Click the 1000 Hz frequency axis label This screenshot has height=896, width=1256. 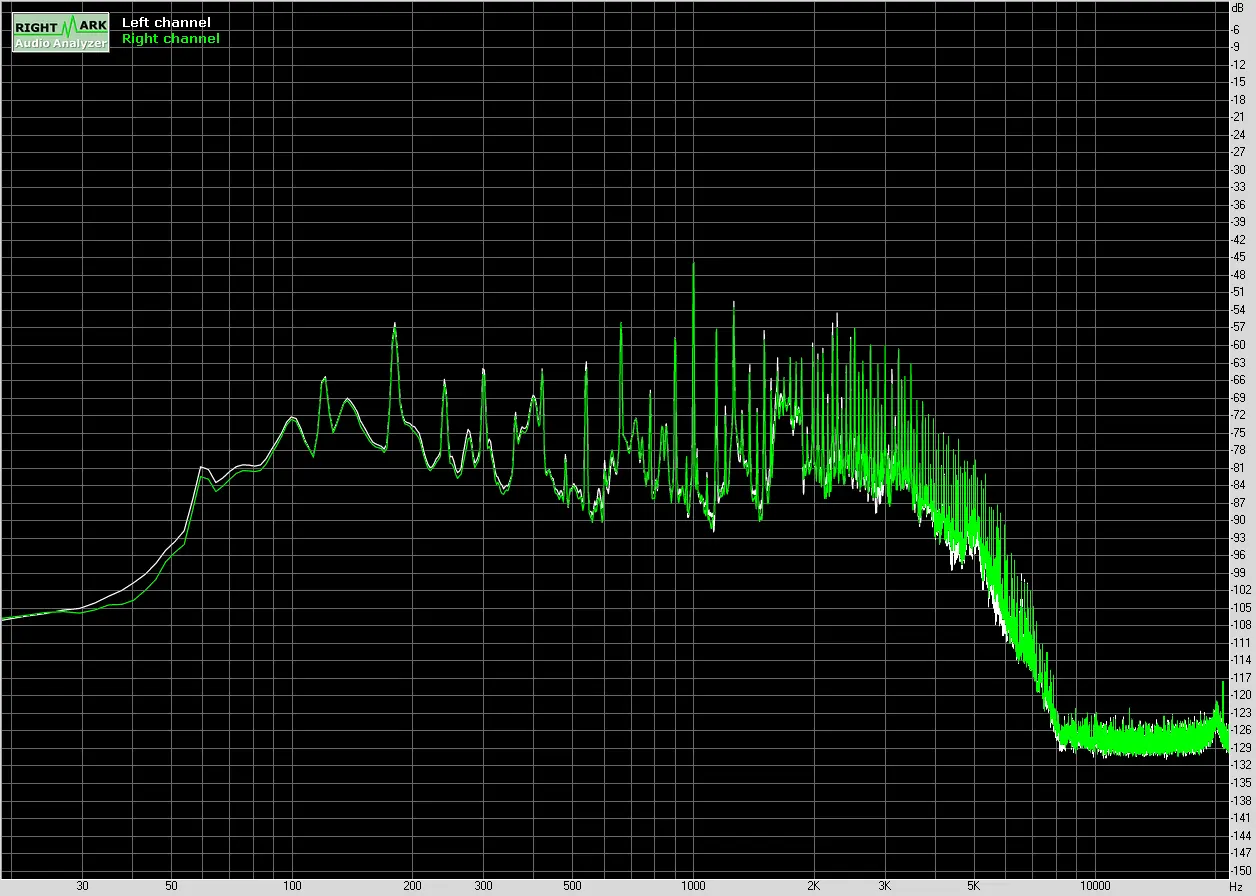[x=693, y=886]
